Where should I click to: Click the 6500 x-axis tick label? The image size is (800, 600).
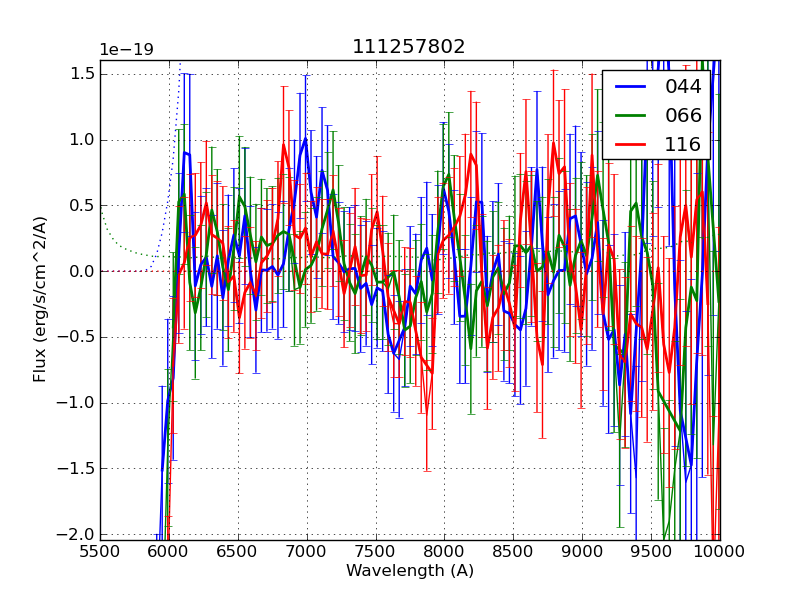(x=238, y=551)
